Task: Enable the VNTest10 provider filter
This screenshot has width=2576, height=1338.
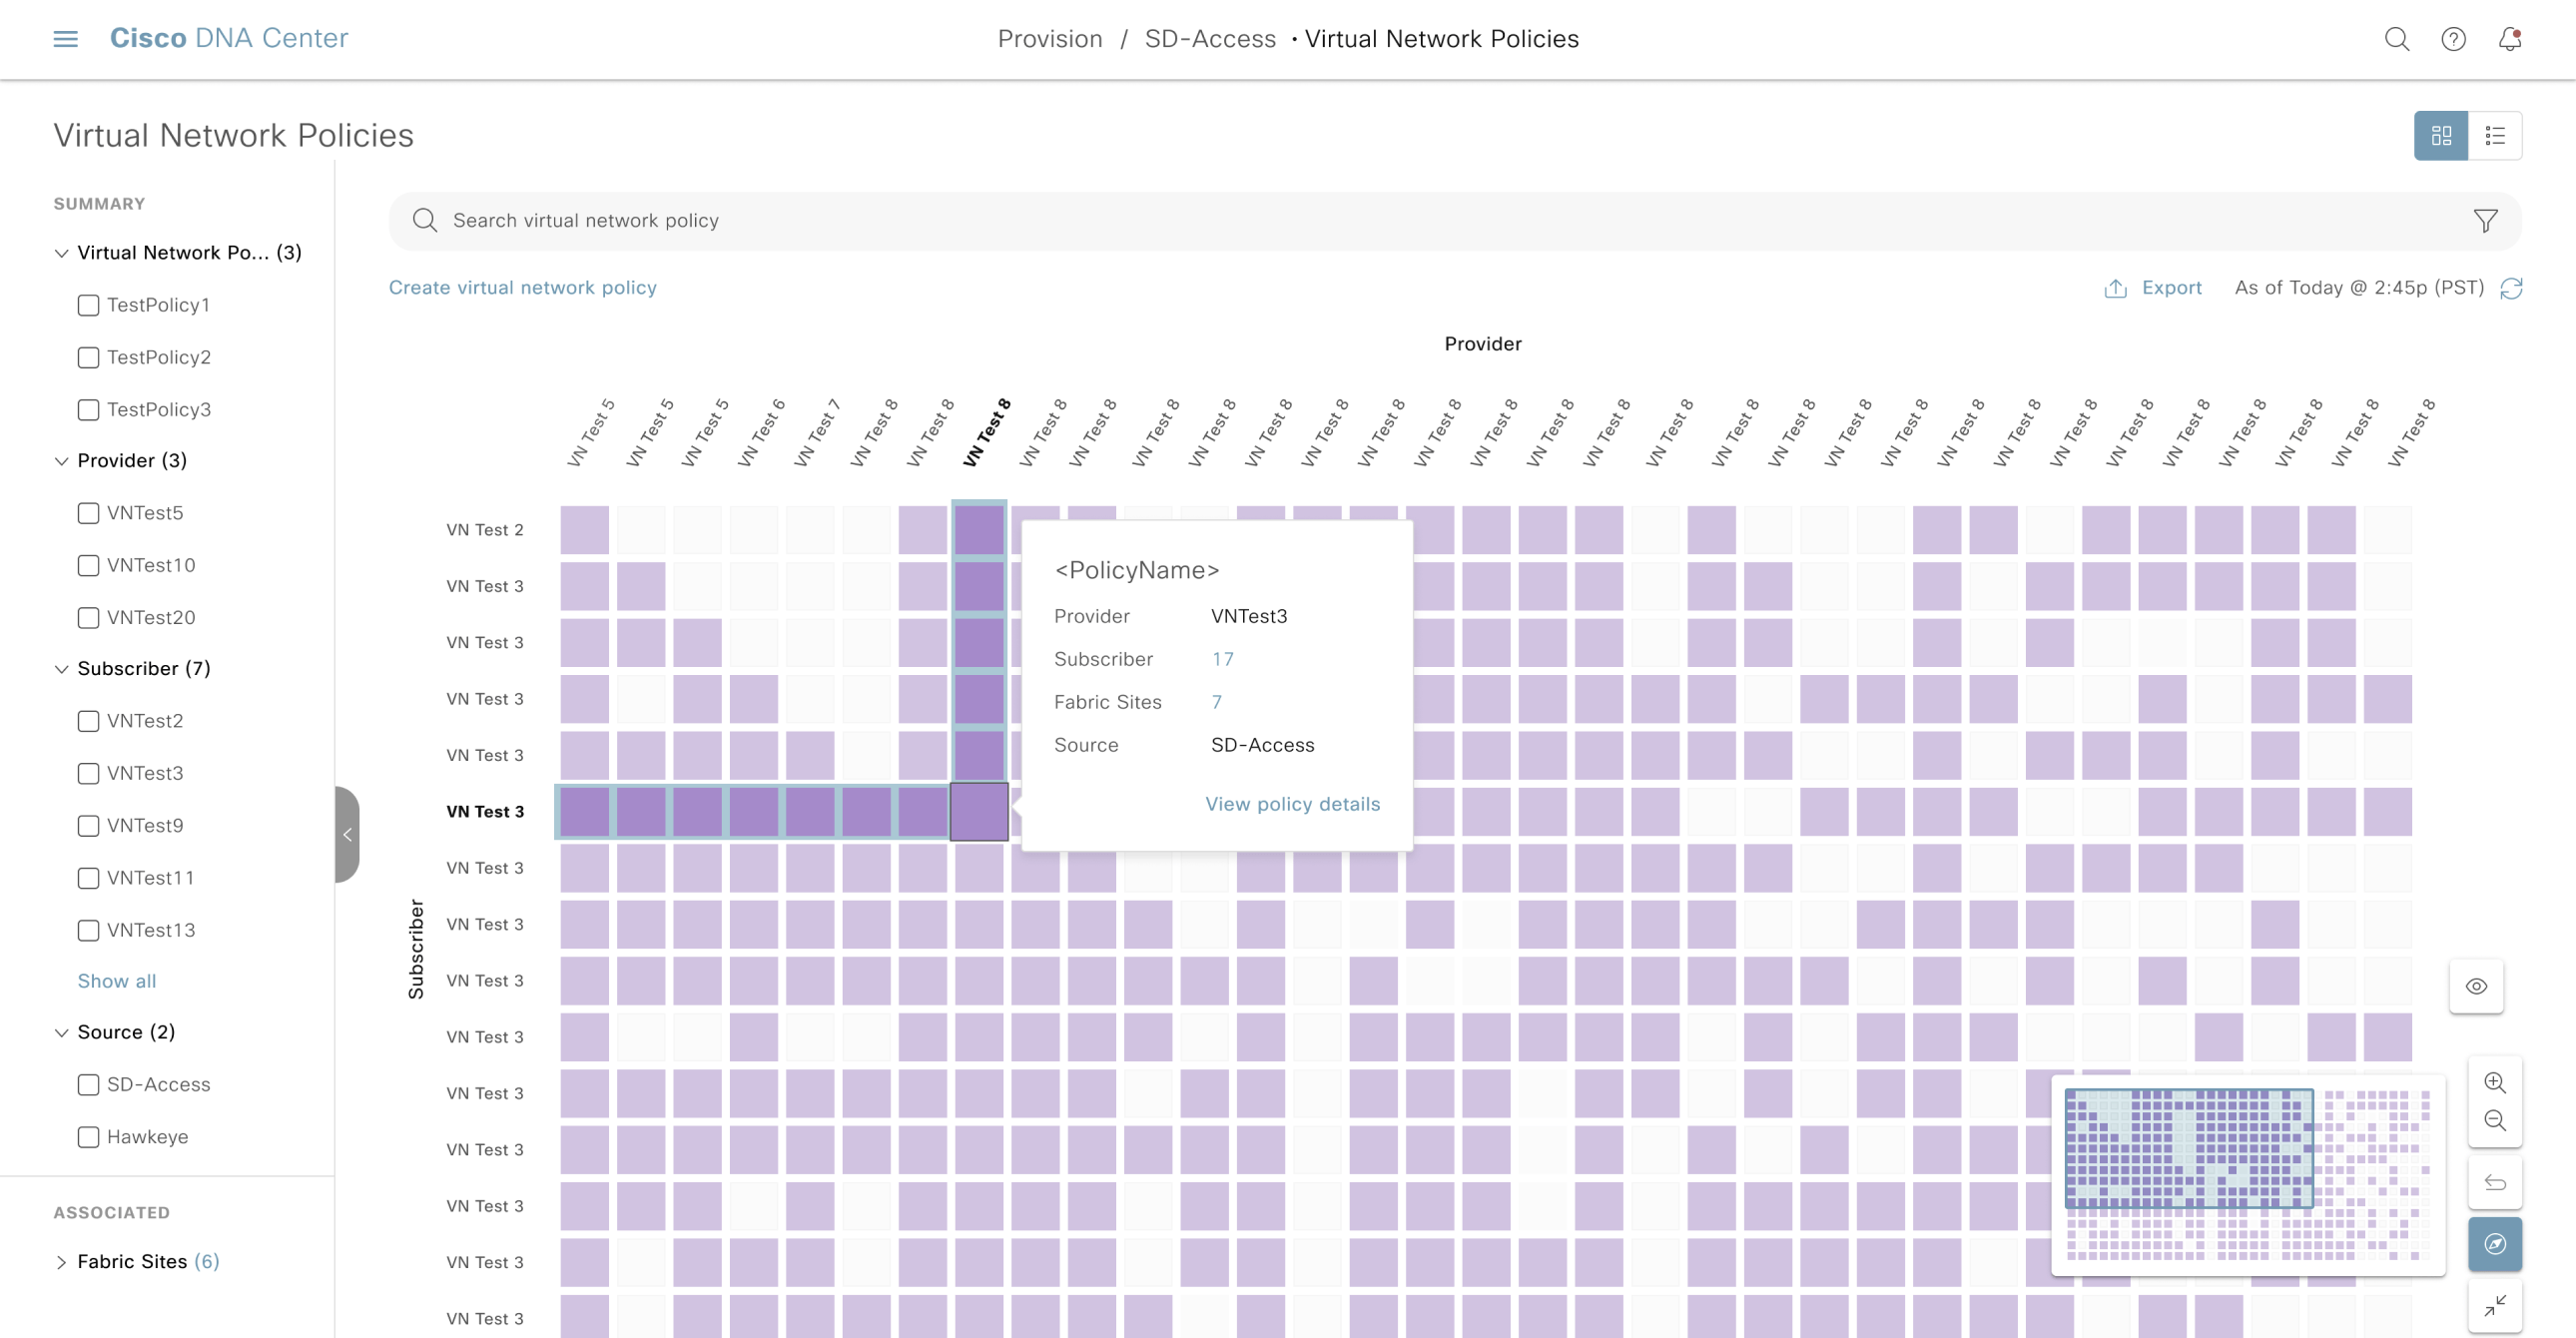Action: [x=88, y=565]
